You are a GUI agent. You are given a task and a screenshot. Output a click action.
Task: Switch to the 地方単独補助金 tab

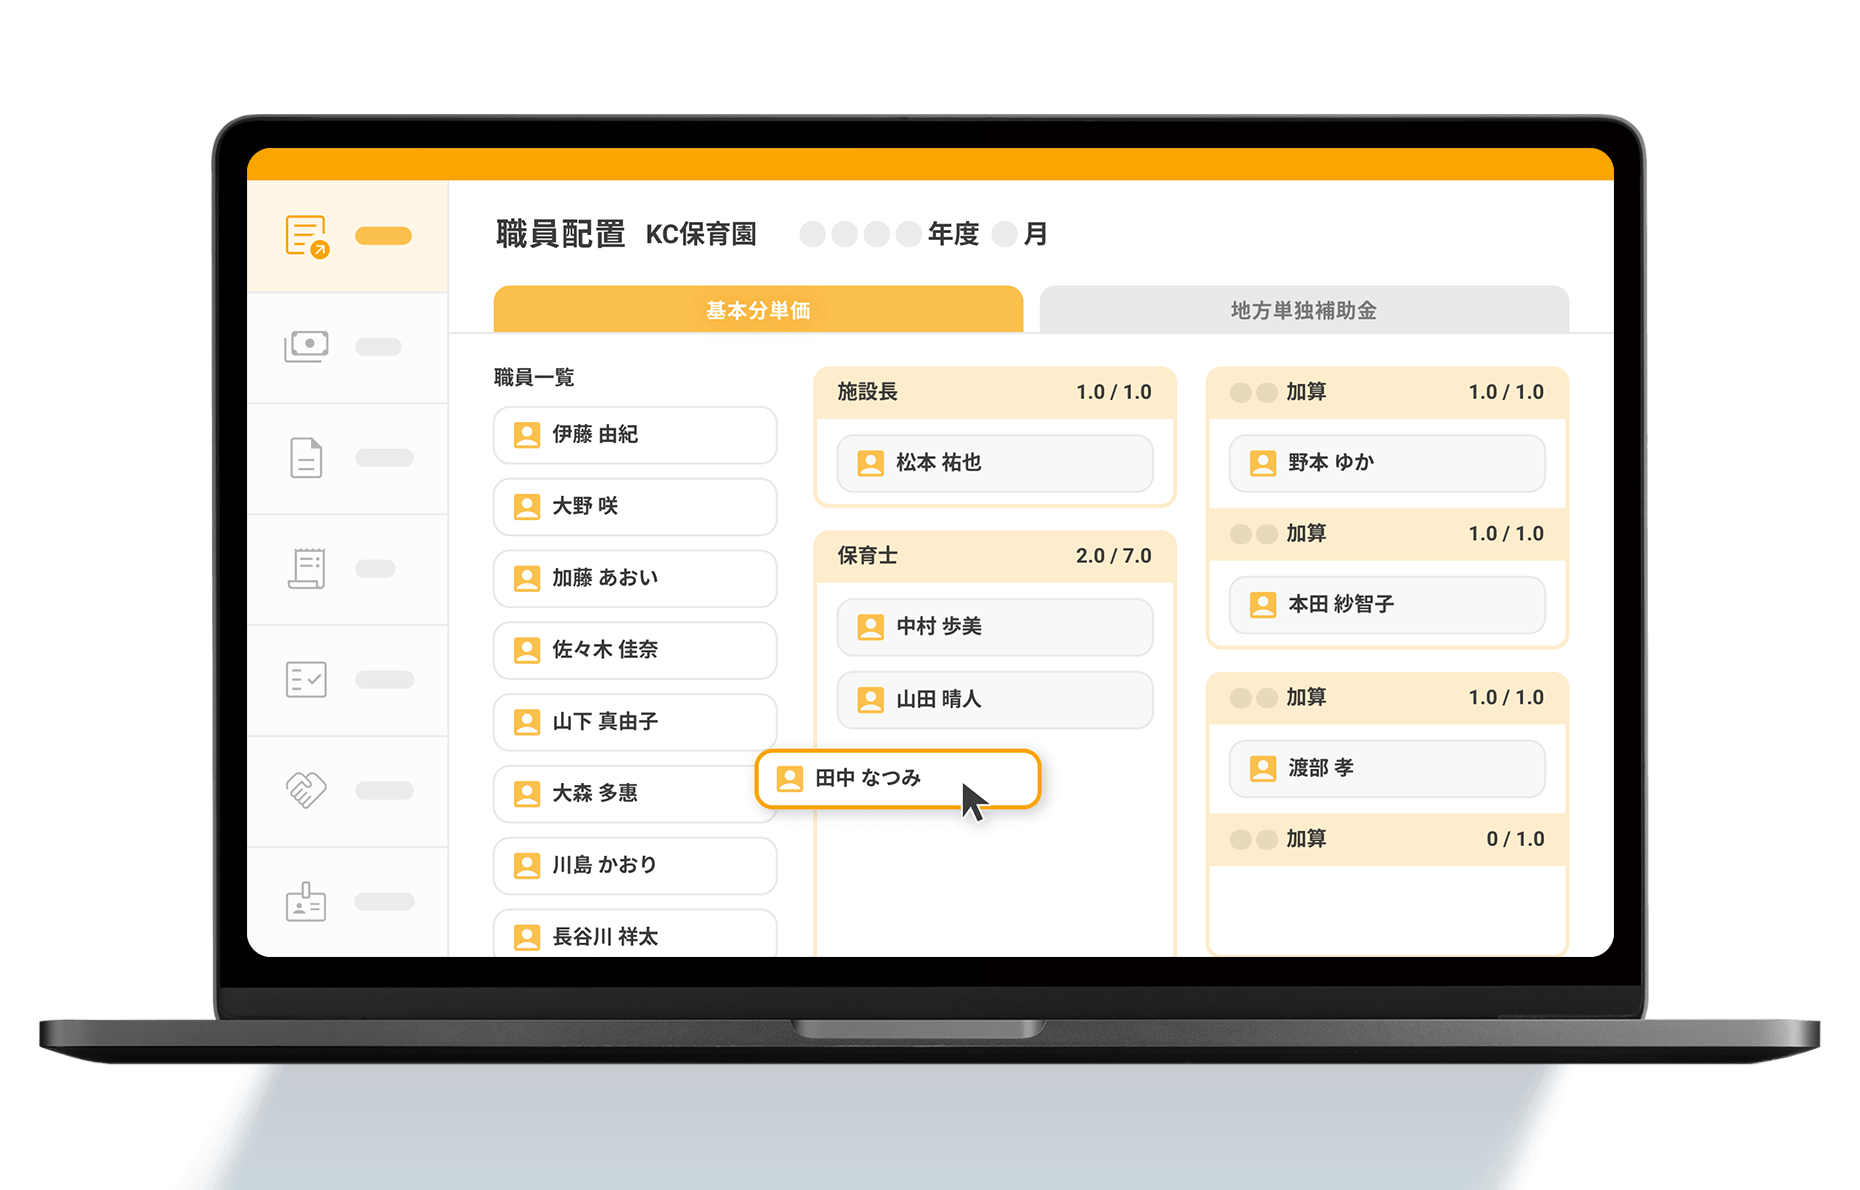pos(1303,310)
